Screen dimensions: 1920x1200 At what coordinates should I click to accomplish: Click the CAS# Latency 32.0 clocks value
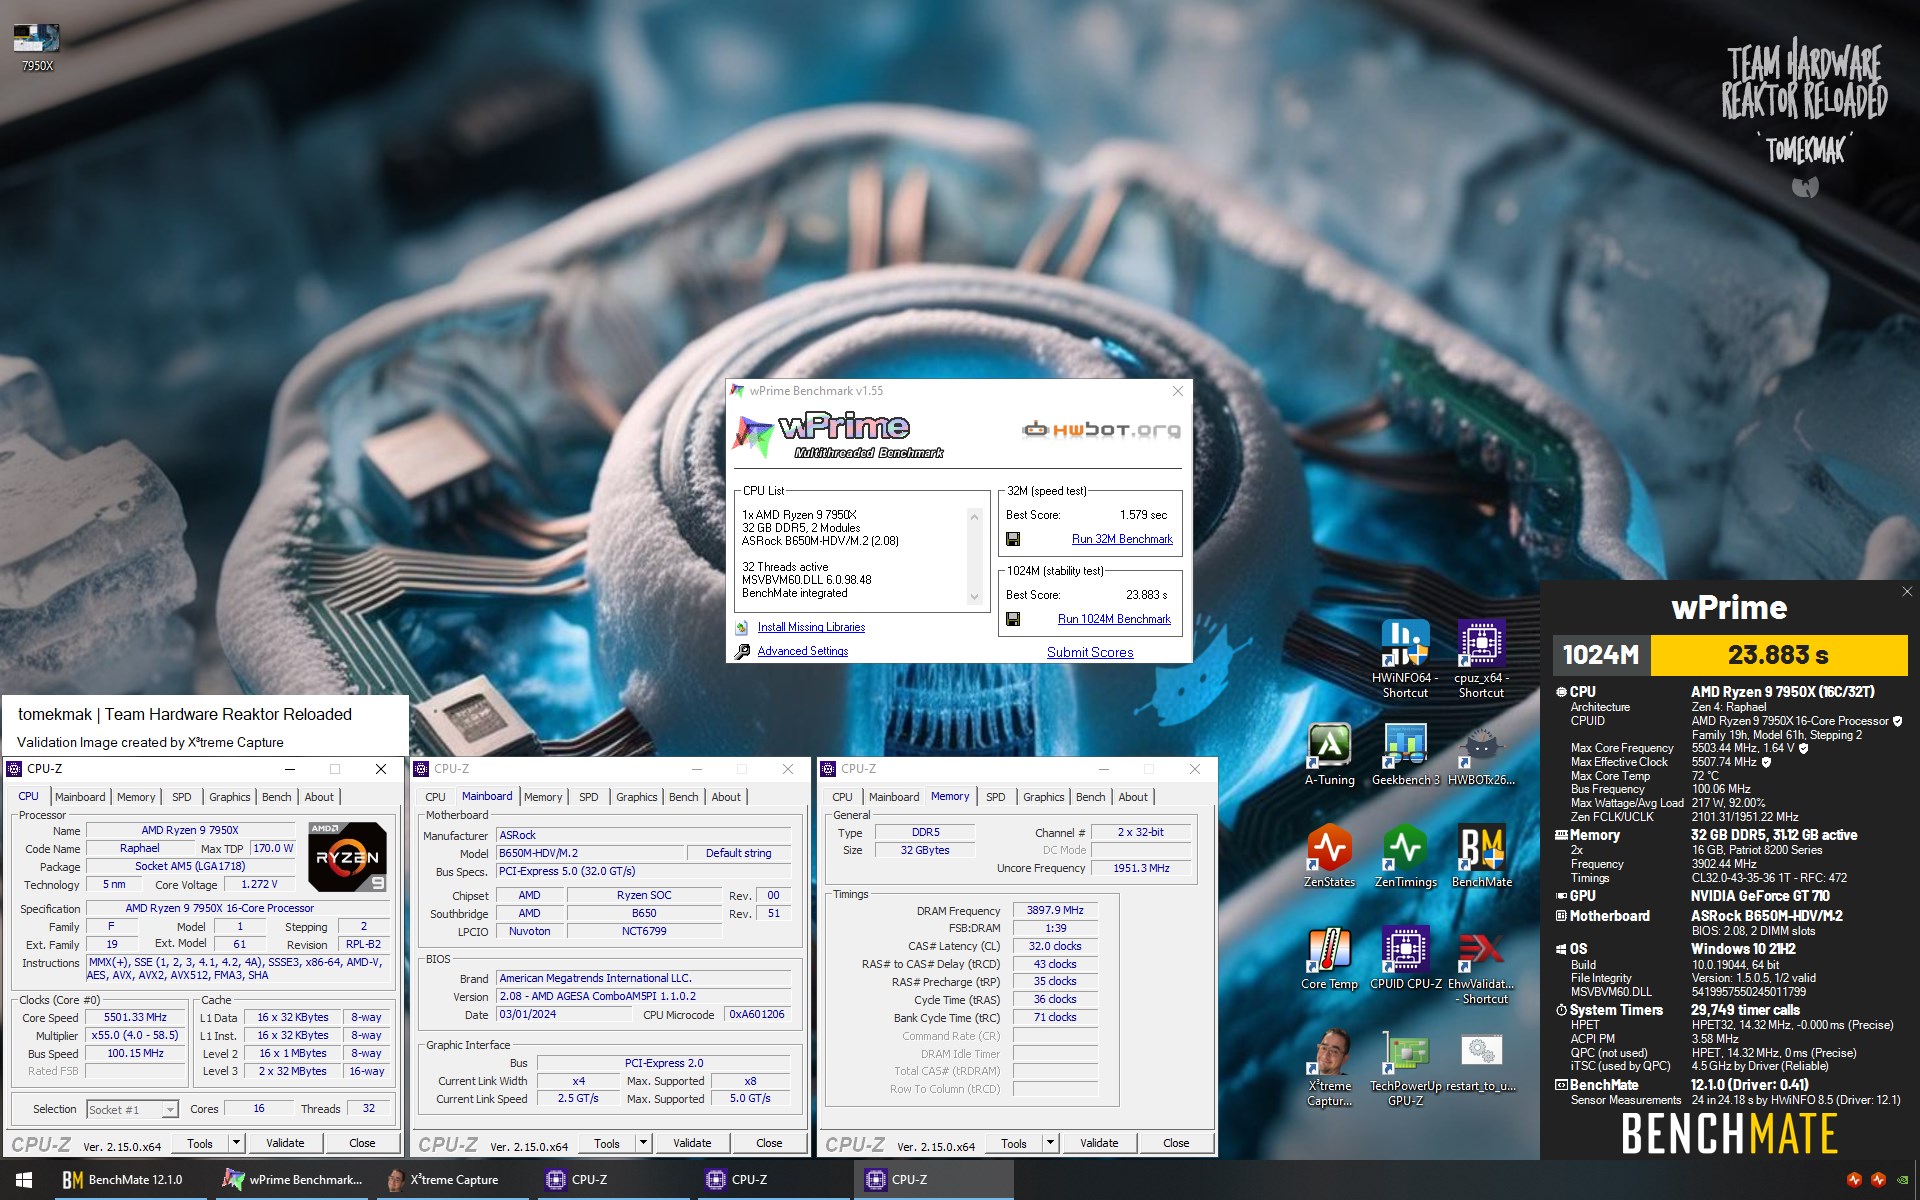1055,946
